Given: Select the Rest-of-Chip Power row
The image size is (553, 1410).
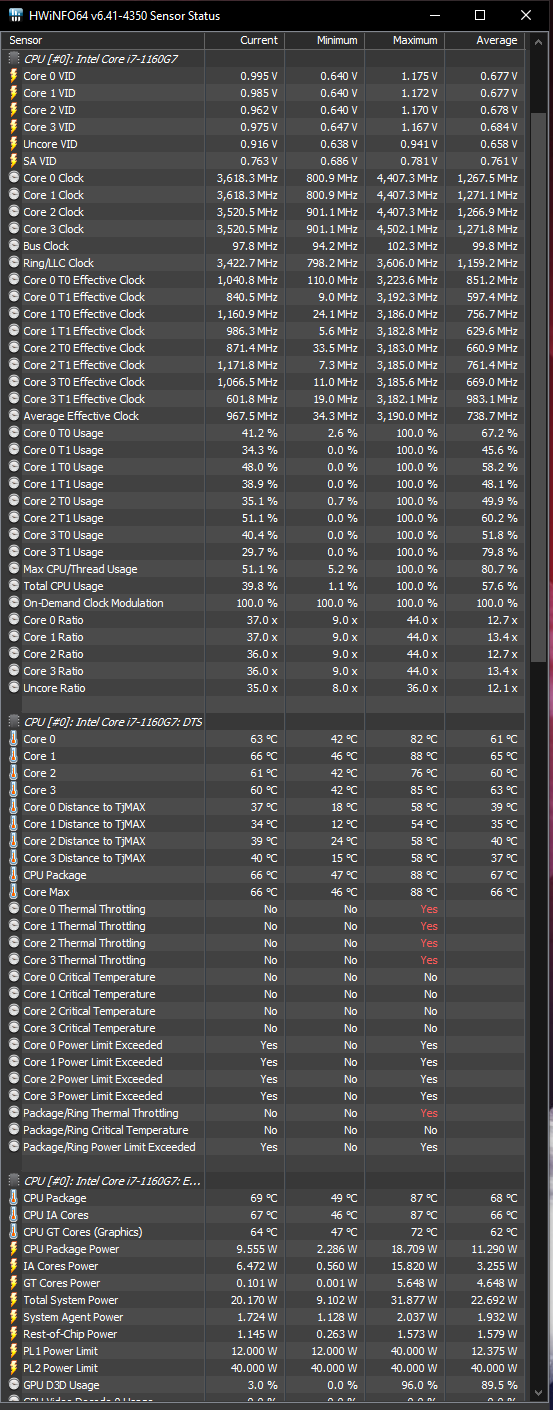Looking at the screenshot, I should [264, 1334].
